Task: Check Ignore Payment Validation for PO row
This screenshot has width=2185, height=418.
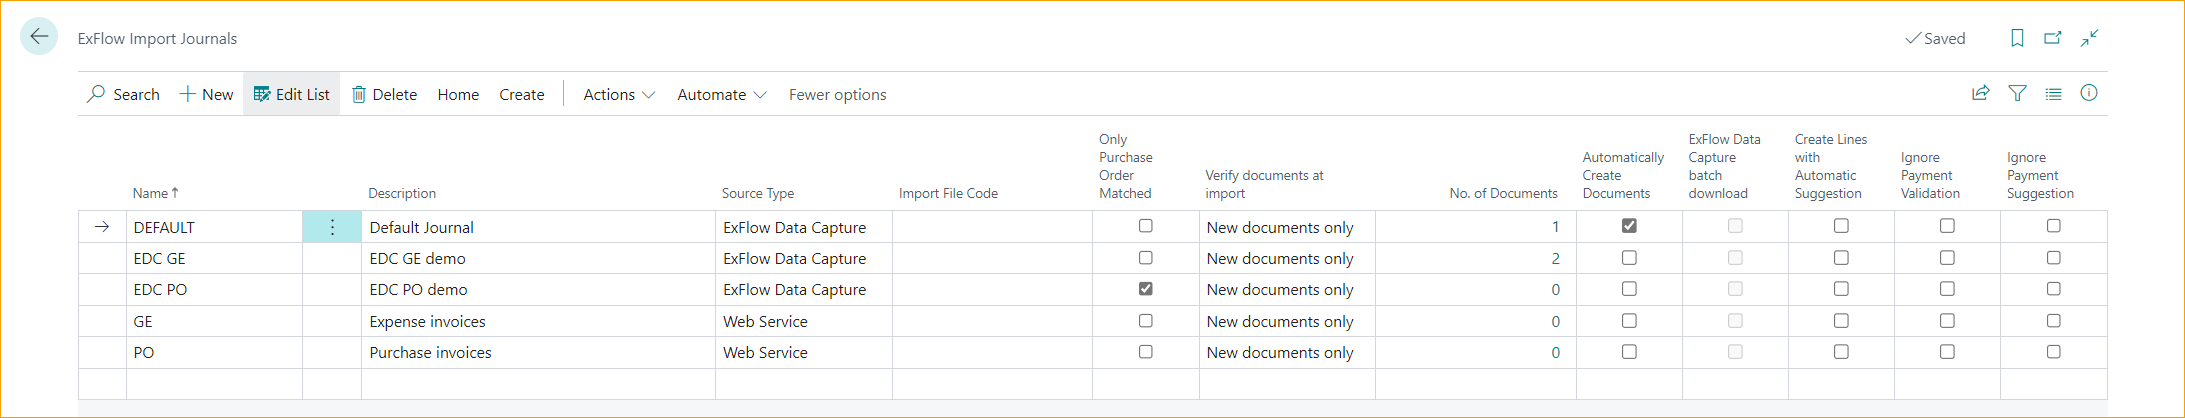Action: coord(1947,352)
